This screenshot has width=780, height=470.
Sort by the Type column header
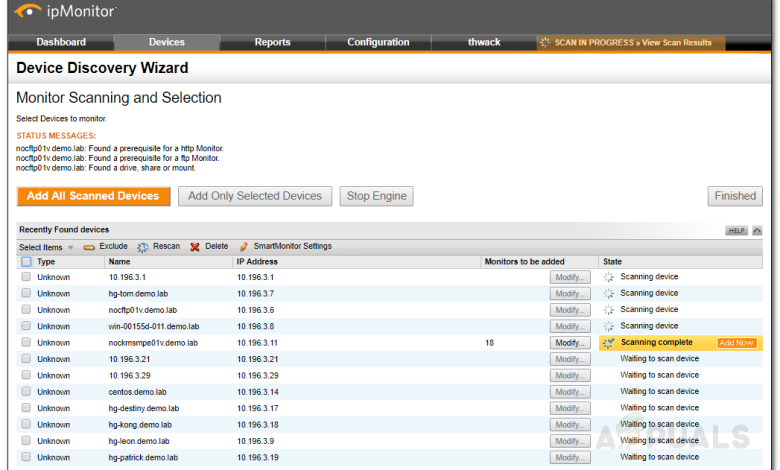click(46, 262)
